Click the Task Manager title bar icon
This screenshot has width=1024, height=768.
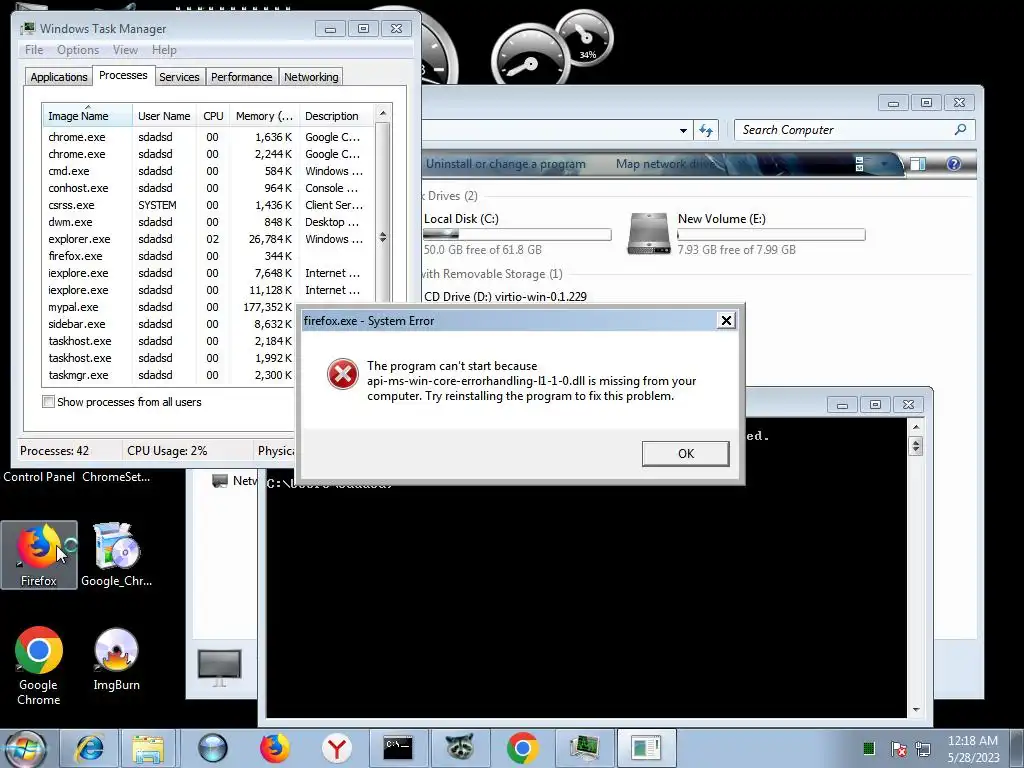(x=27, y=29)
